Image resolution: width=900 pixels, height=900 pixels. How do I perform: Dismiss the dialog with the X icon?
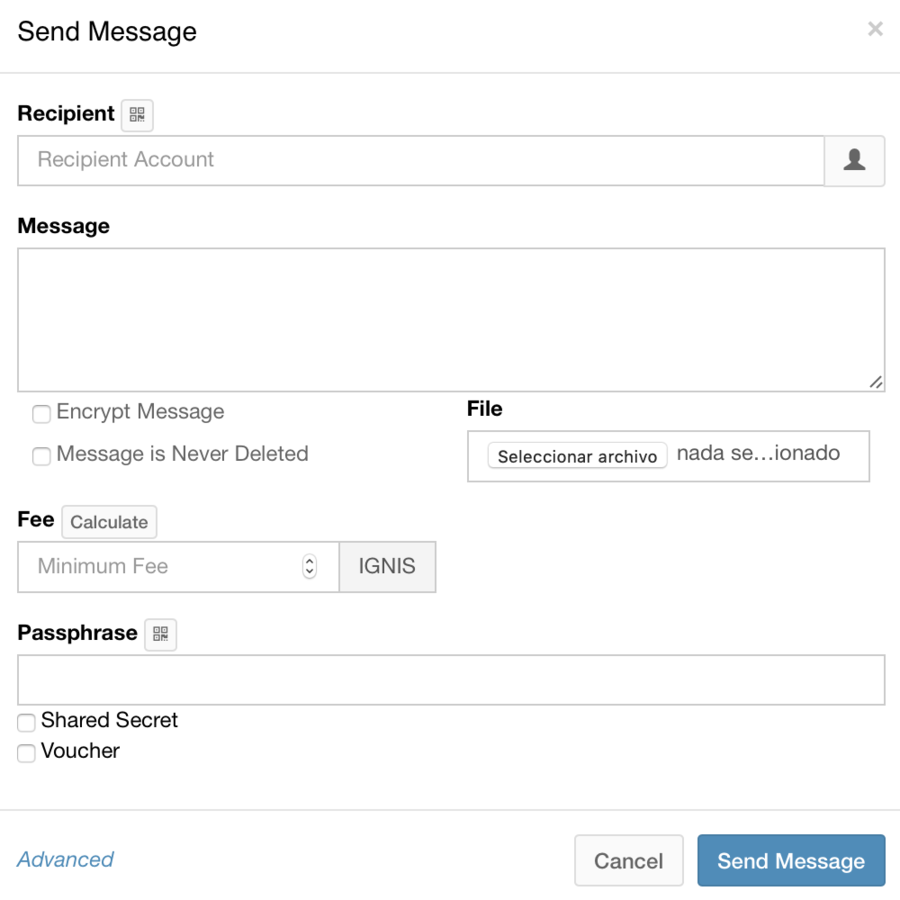[x=875, y=28]
